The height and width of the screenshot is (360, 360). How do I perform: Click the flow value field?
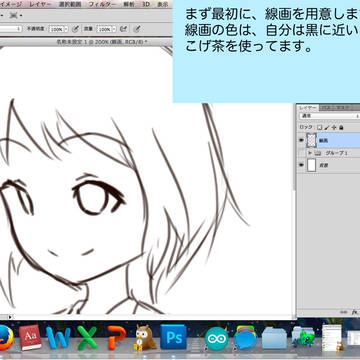[104, 29]
